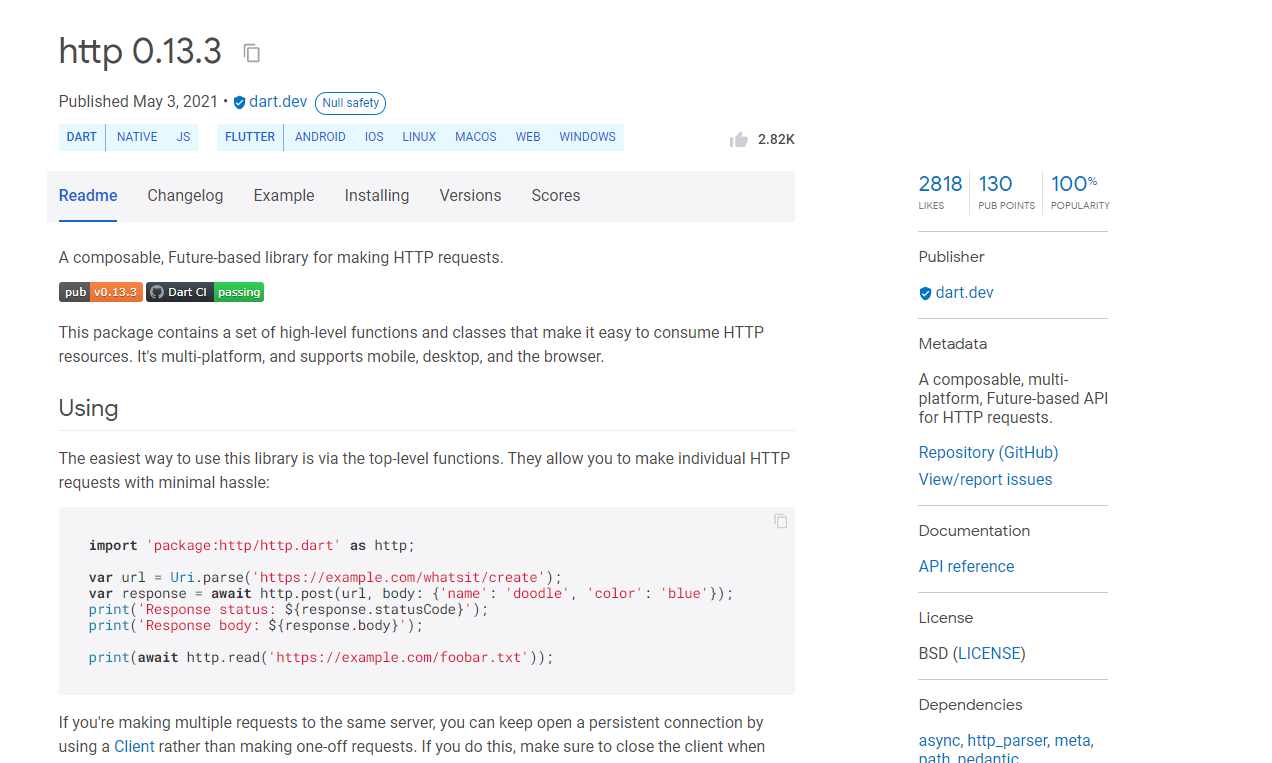1272x763 pixels.
Task: Open the API reference link
Action: tap(966, 567)
